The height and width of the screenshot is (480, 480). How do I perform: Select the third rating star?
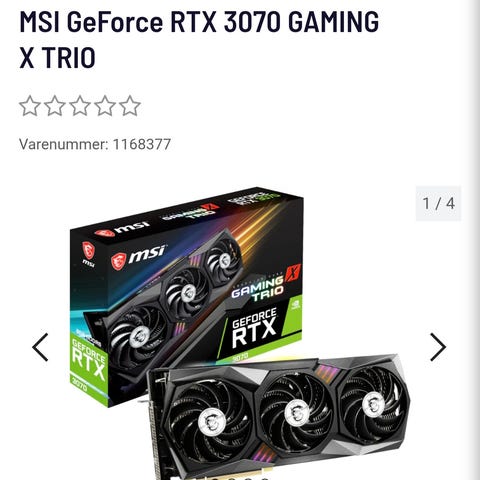click(80, 106)
